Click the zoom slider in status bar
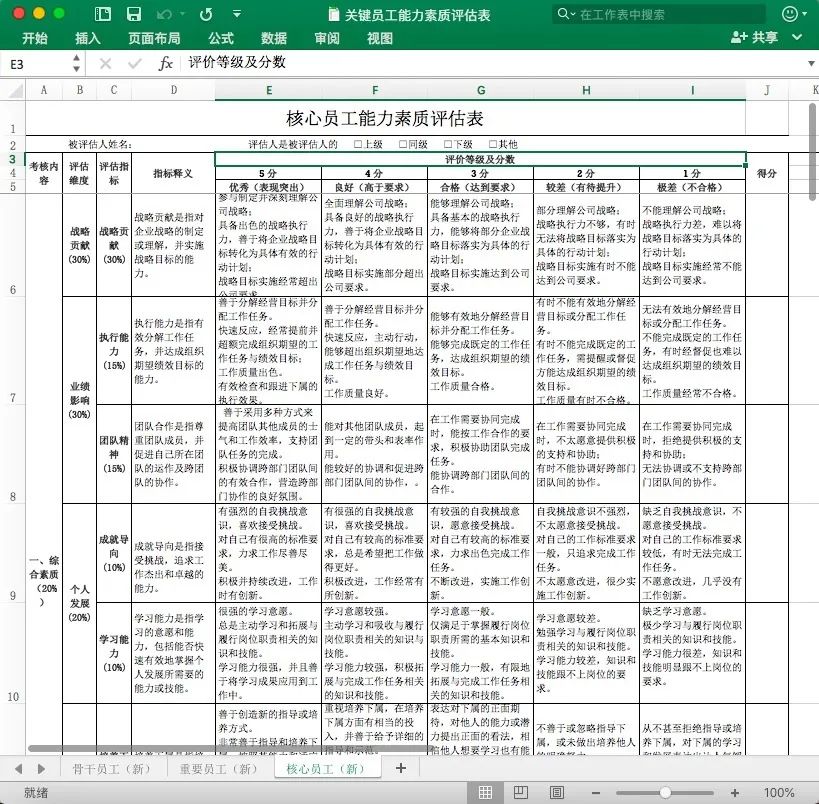This screenshot has width=819, height=804. click(x=666, y=792)
